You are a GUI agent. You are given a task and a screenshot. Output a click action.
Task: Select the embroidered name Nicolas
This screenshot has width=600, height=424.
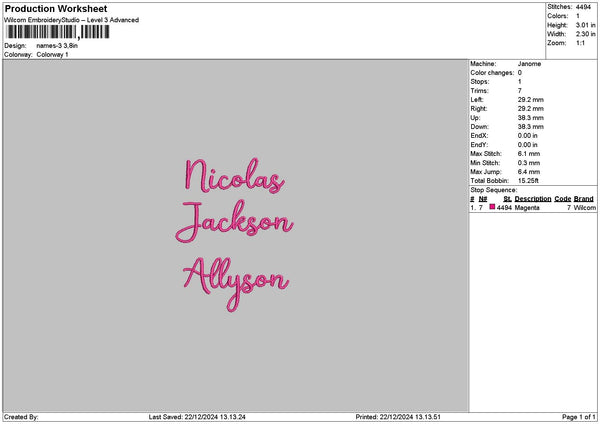coord(235,176)
